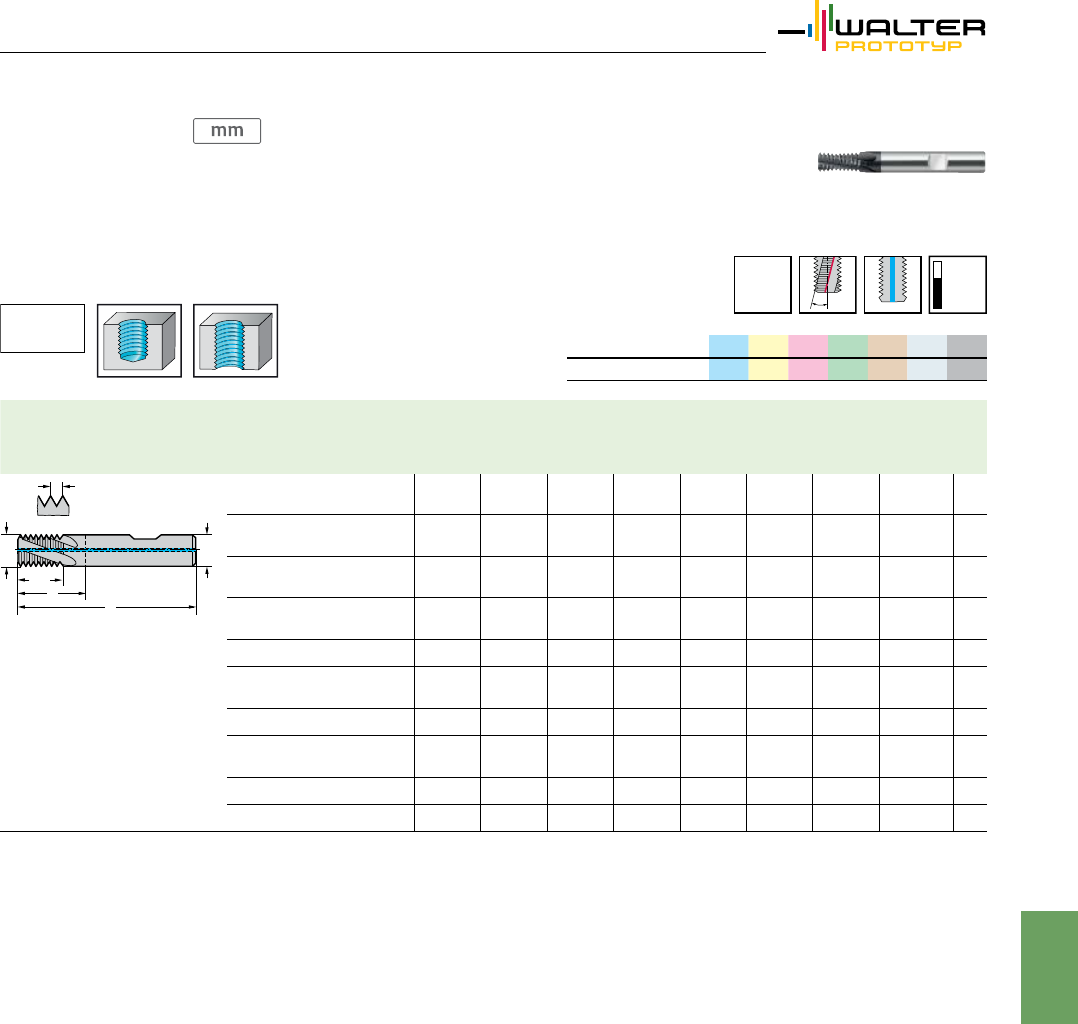The height and width of the screenshot is (1024, 1078).
Task: Click the PROTOTYP yellow wordmark
Action: pos(899,46)
